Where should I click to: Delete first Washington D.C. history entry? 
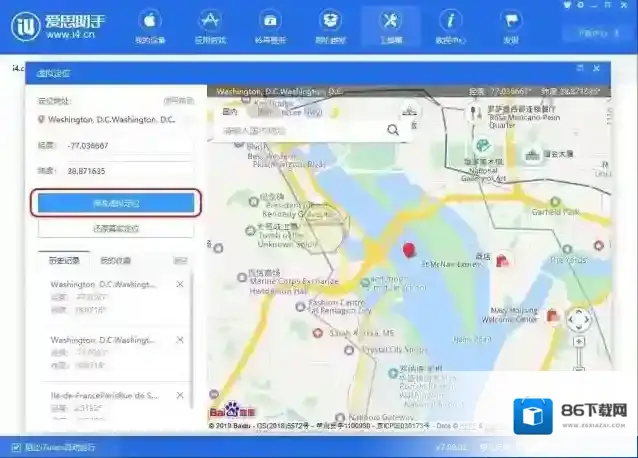click(x=180, y=285)
